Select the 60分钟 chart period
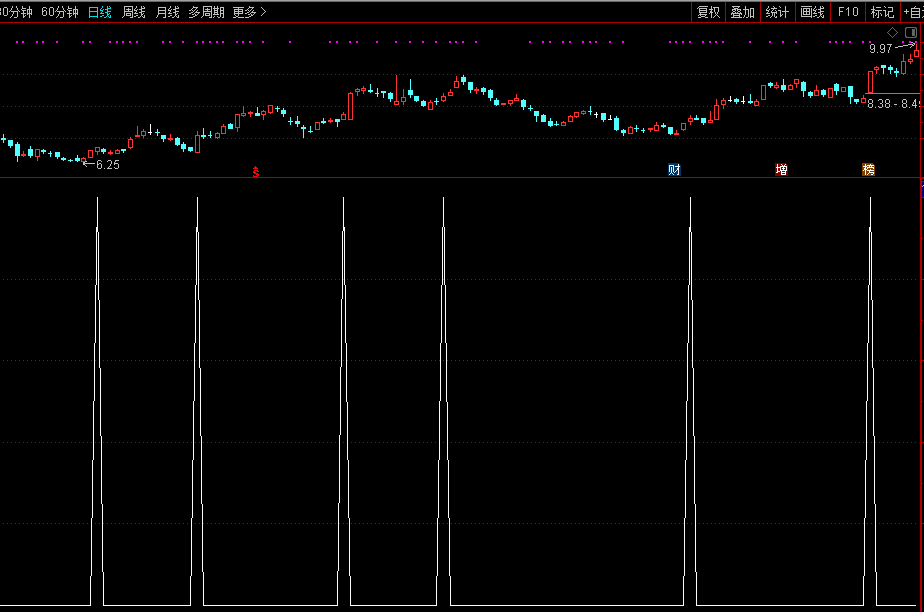This screenshot has height=612, width=924. click(60, 12)
